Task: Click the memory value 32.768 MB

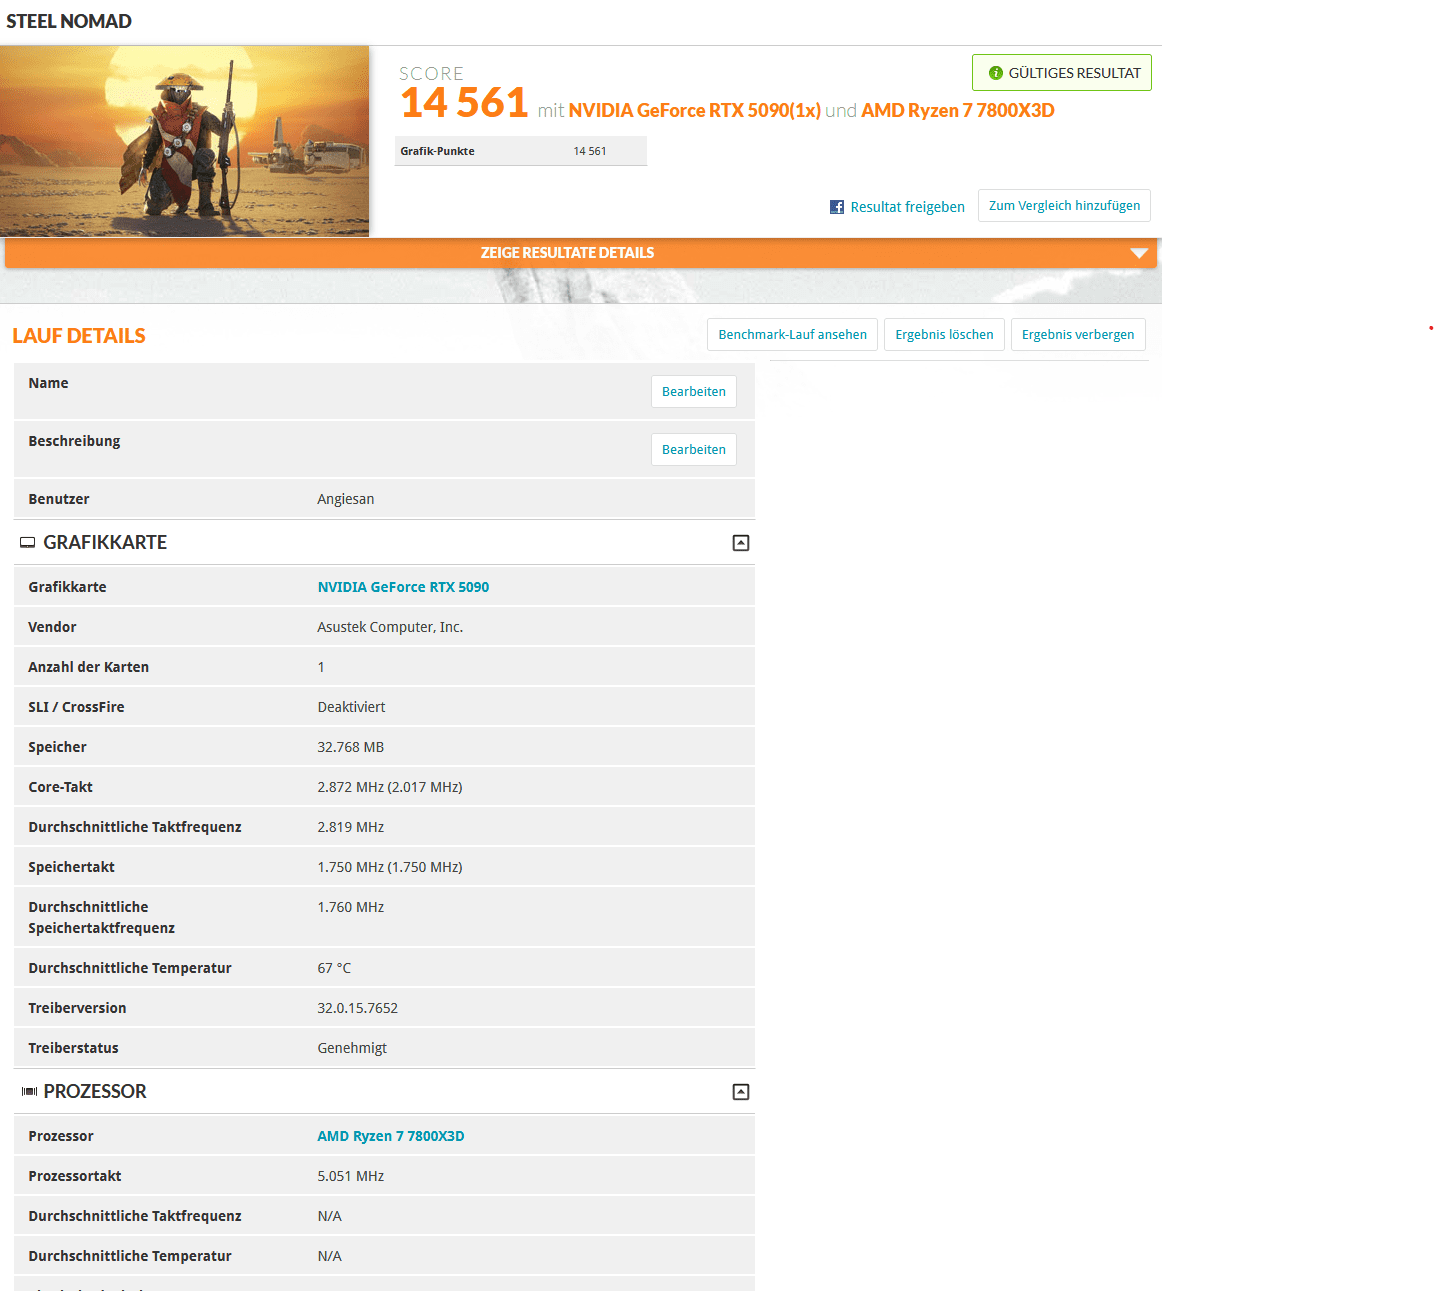Action: pos(351,747)
